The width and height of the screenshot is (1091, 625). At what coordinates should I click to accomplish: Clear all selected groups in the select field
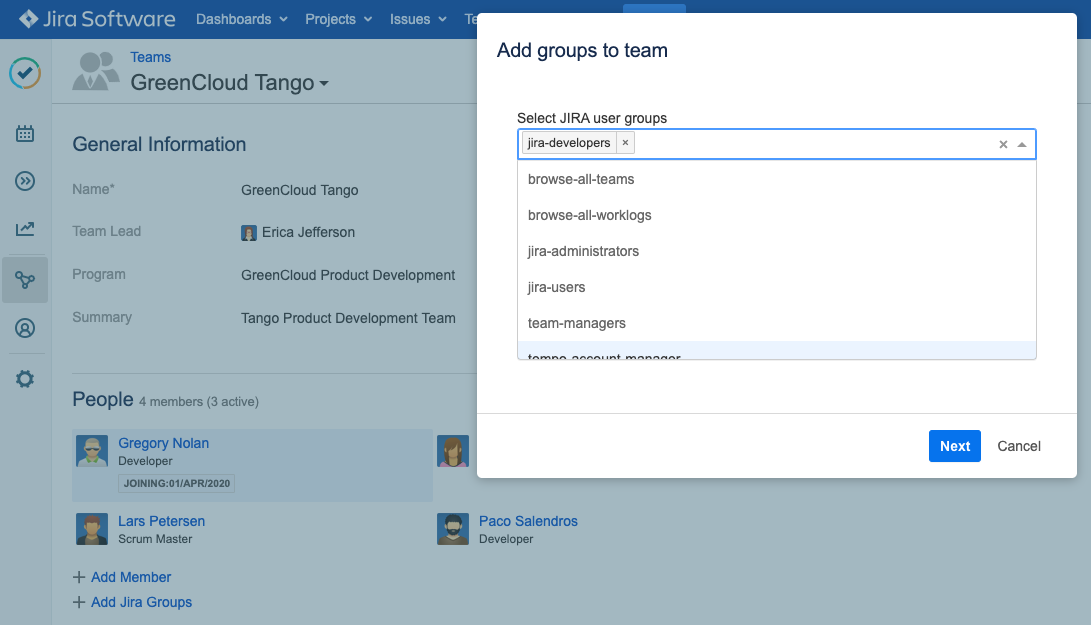click(x=1003, y=145)
